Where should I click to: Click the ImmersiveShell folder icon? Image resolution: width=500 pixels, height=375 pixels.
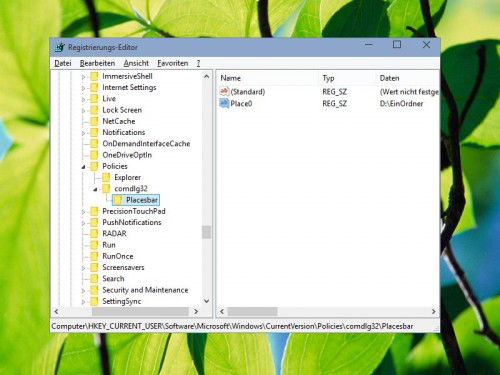[x=94, y=76]
